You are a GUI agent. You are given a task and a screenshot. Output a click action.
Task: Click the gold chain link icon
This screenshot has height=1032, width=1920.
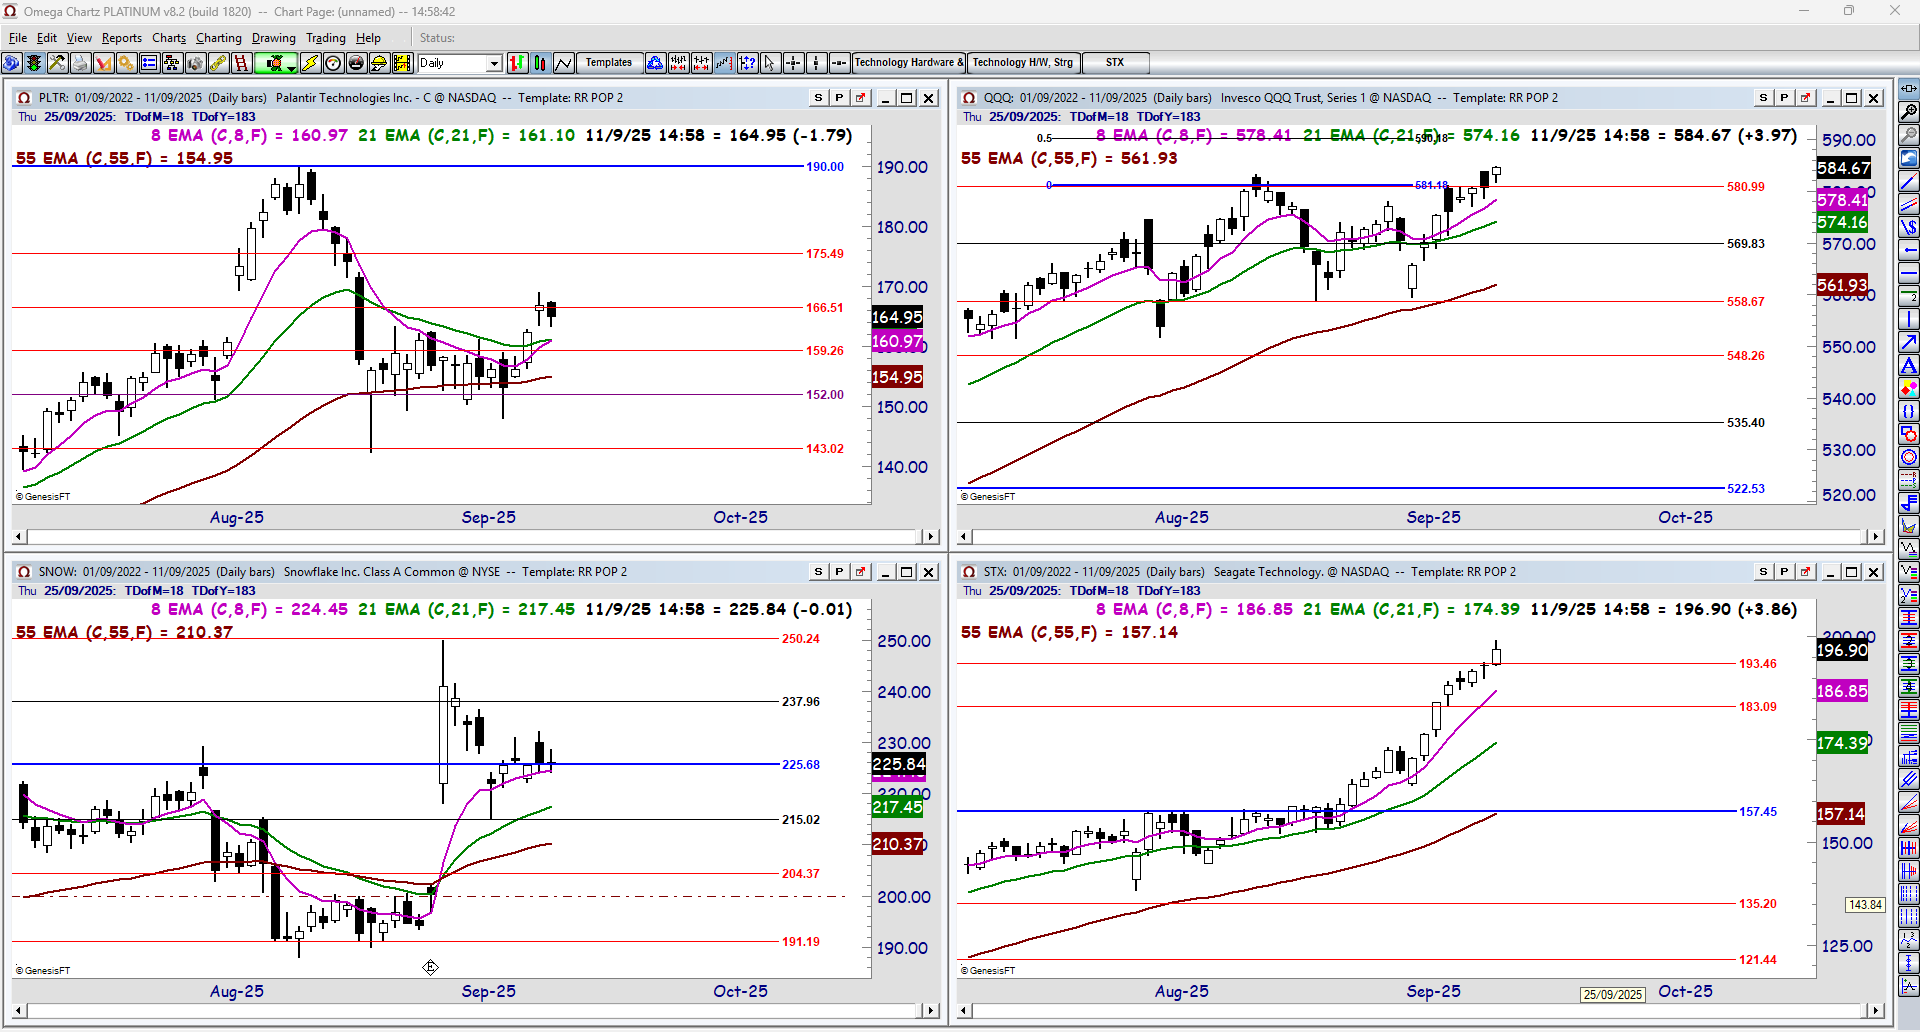(218, 63)
